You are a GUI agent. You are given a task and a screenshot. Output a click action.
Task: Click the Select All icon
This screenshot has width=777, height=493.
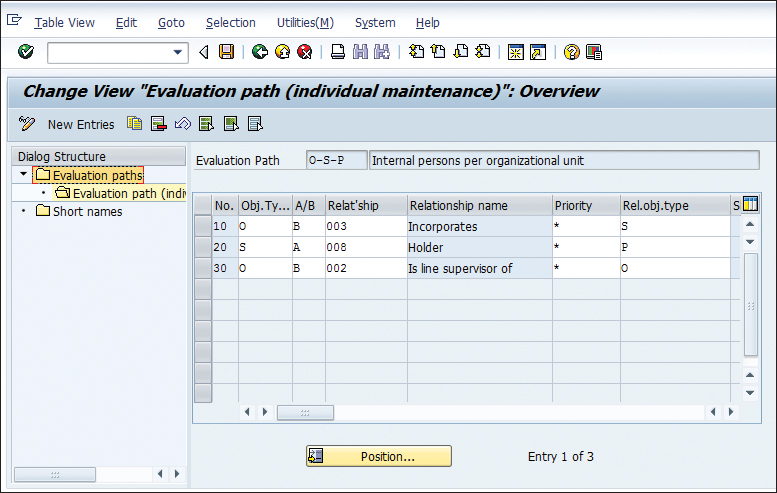tap(206, 123)
